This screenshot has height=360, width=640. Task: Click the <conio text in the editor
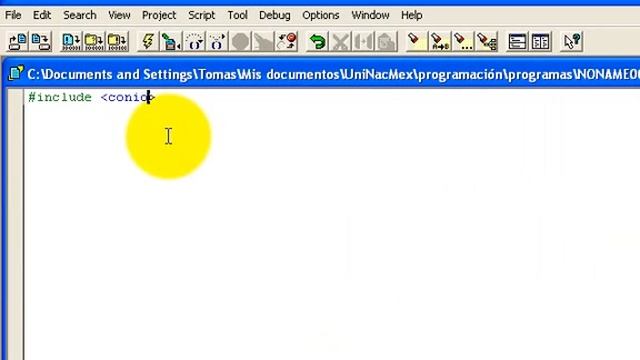[124, 97]
